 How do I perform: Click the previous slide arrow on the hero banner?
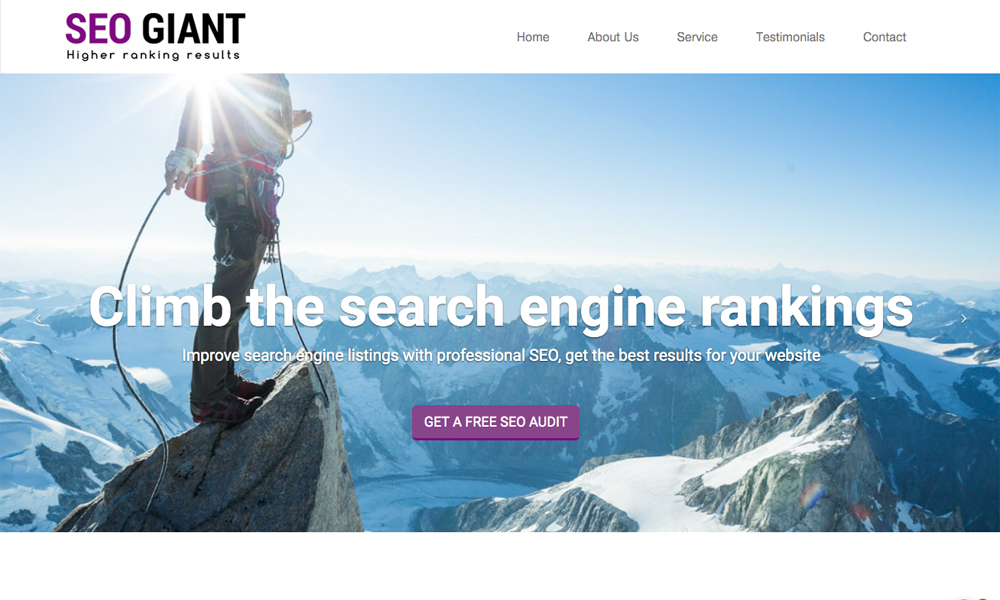(38, 318)
